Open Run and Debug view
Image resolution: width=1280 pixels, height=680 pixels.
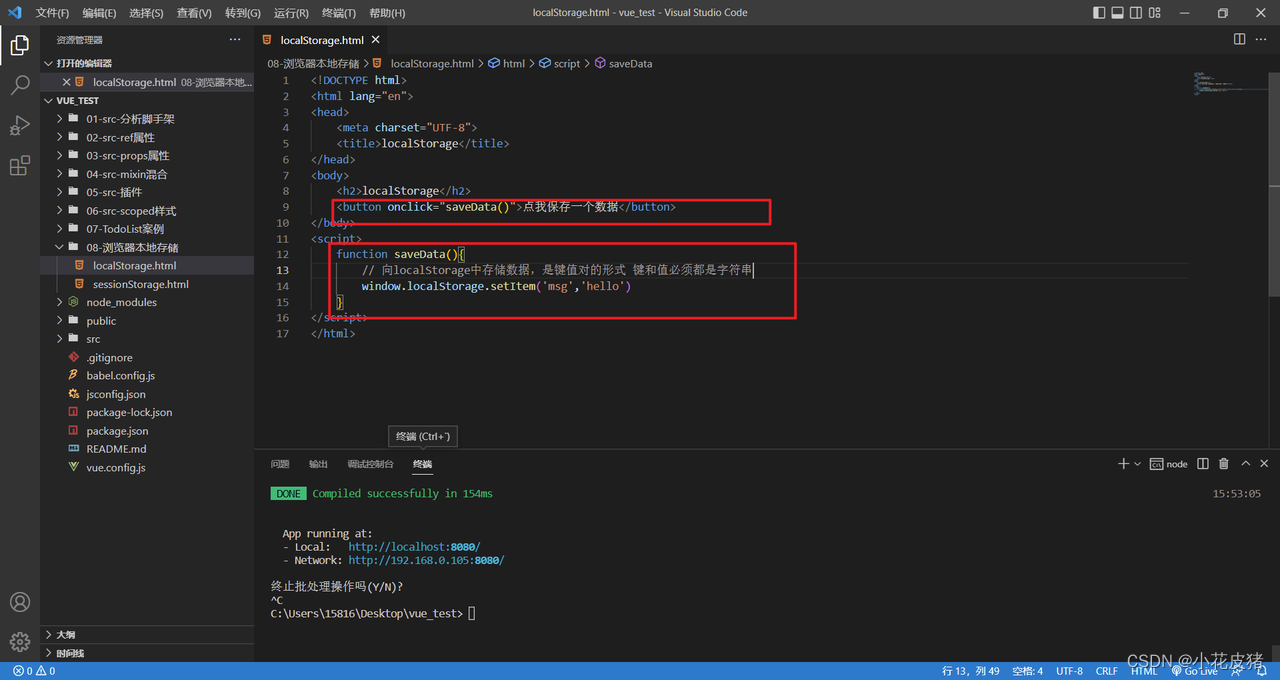pos(20,126)
